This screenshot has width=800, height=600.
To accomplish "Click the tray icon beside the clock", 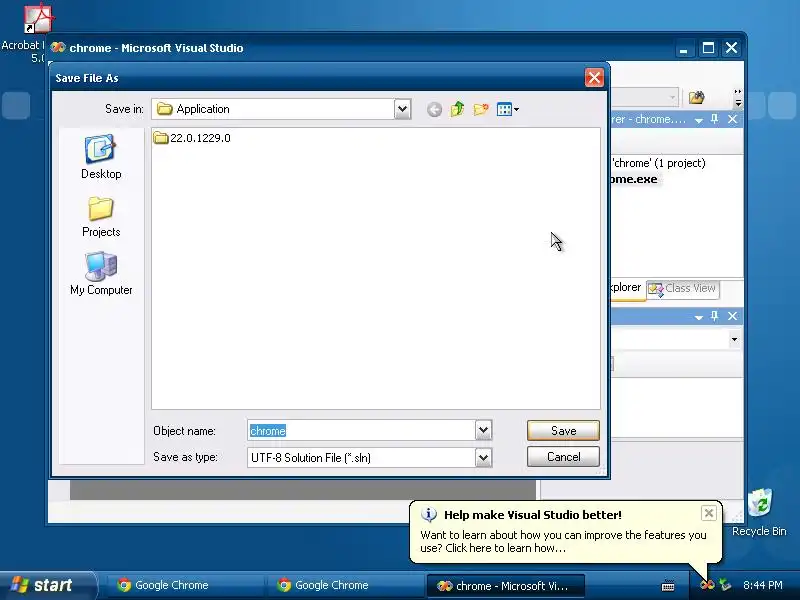I will (724, 585).
